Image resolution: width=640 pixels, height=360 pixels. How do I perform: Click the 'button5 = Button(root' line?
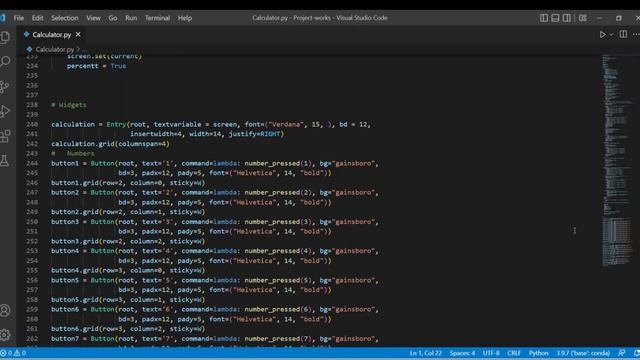tap(215, 280)
